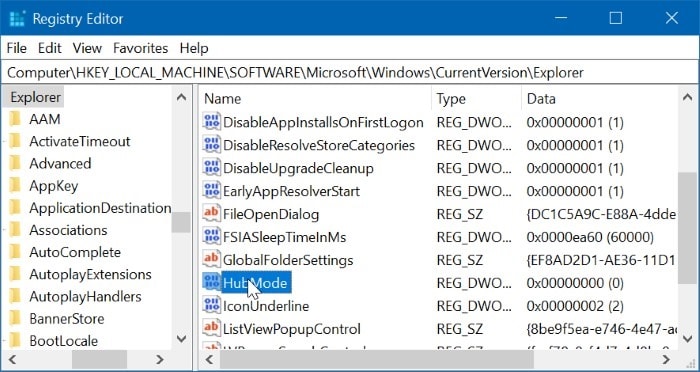The width and height of the screenshot is (700, 372).
Task: Click the DWORD icon beside DisableAppInstallsOnFirstLogon
Action: [x=211, y=121]
